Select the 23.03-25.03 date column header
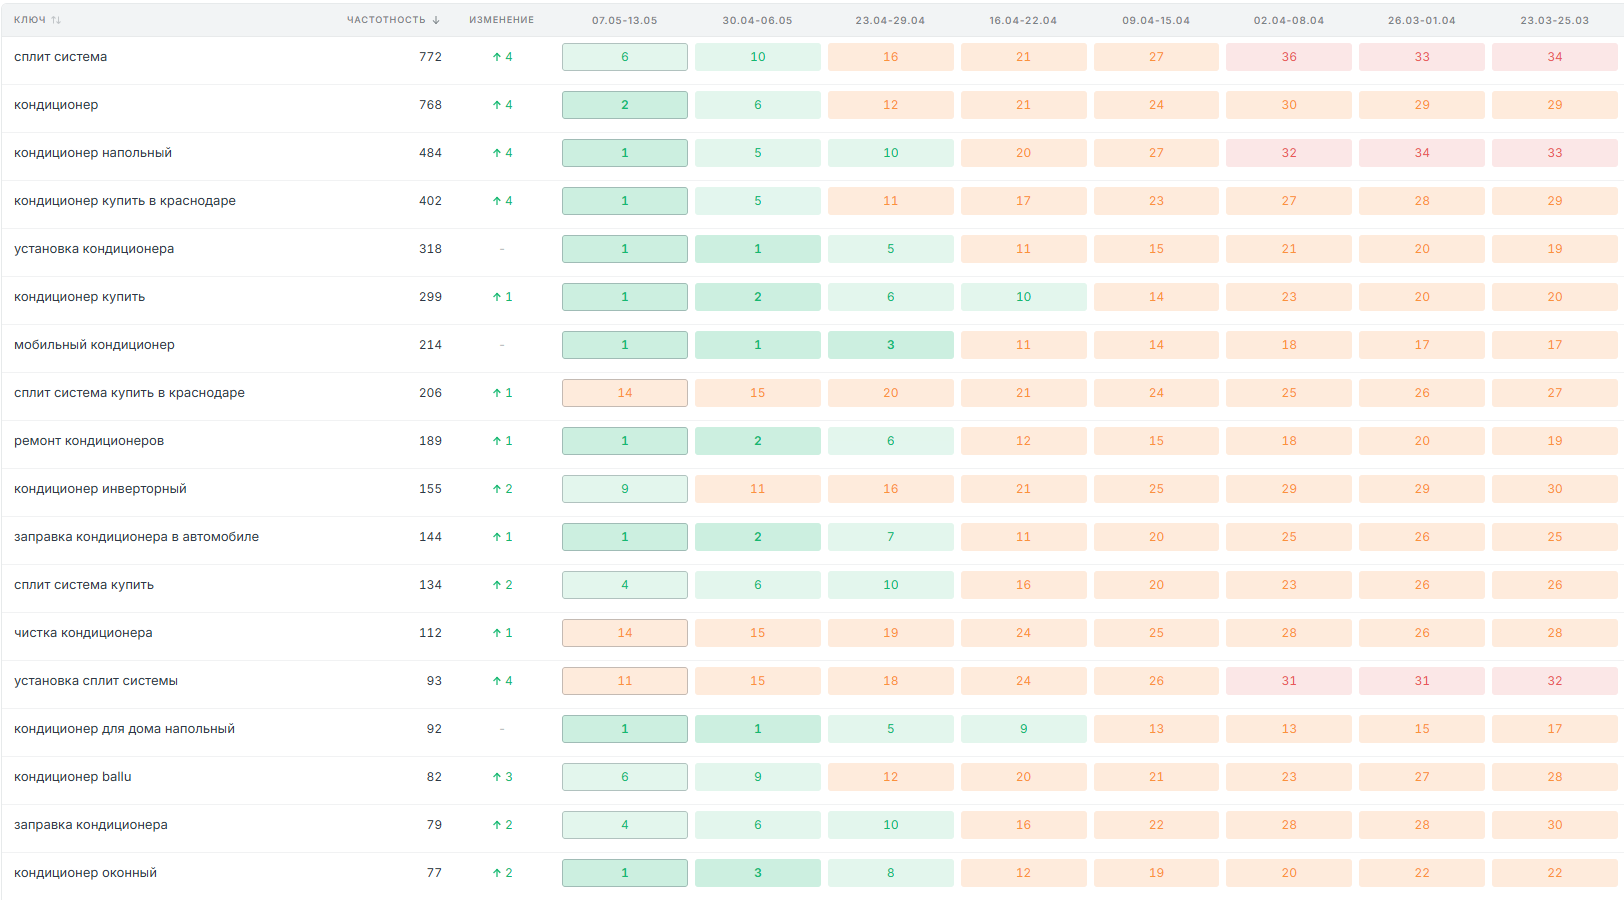 click(1555, 20)
